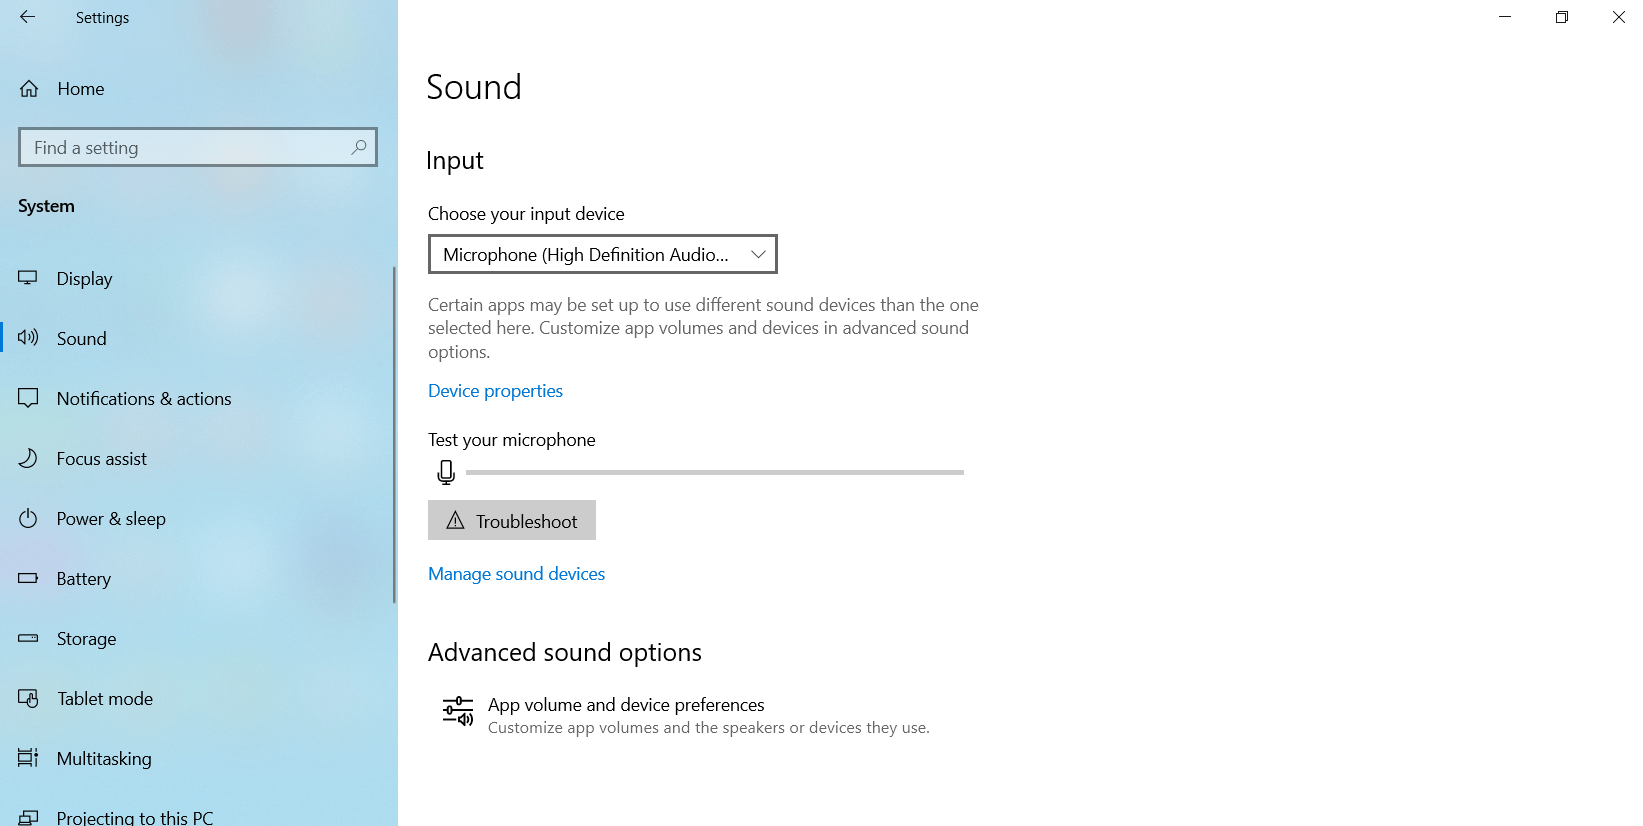Image resolution: width=1643 pixels, height=826 pixels.
Task: Click the Focus assist moon icon
Action: (x=28, y=458)
